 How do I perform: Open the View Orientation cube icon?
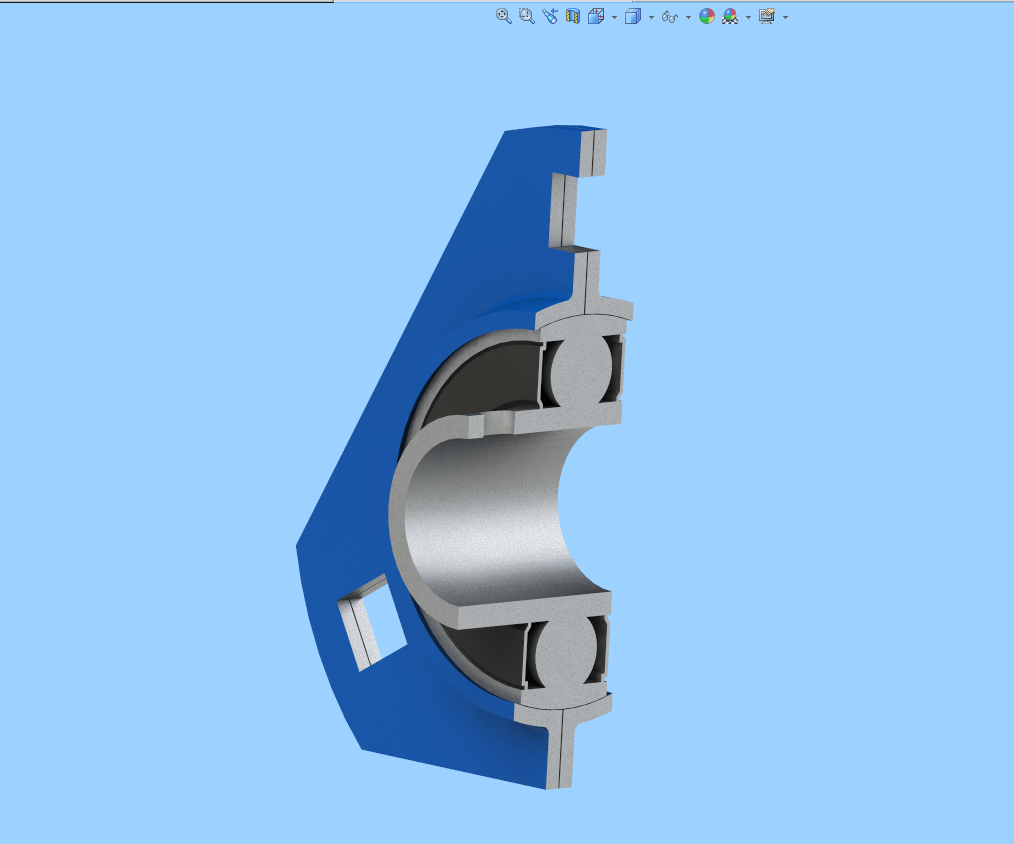click(x=596, y=16)
